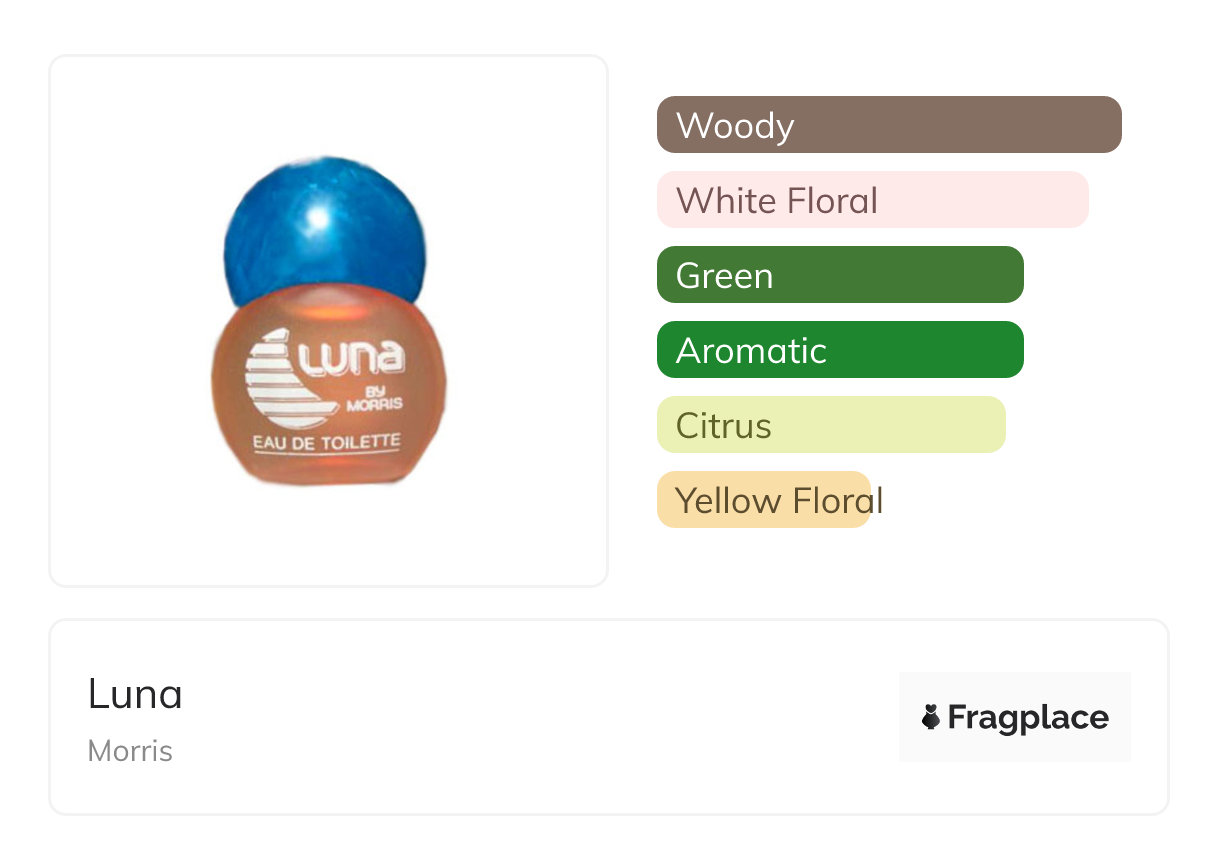Viewport: 1218px width, 864px height.
Task: Click the Fragplace perfume bottle icon
Action: [931, 717]
